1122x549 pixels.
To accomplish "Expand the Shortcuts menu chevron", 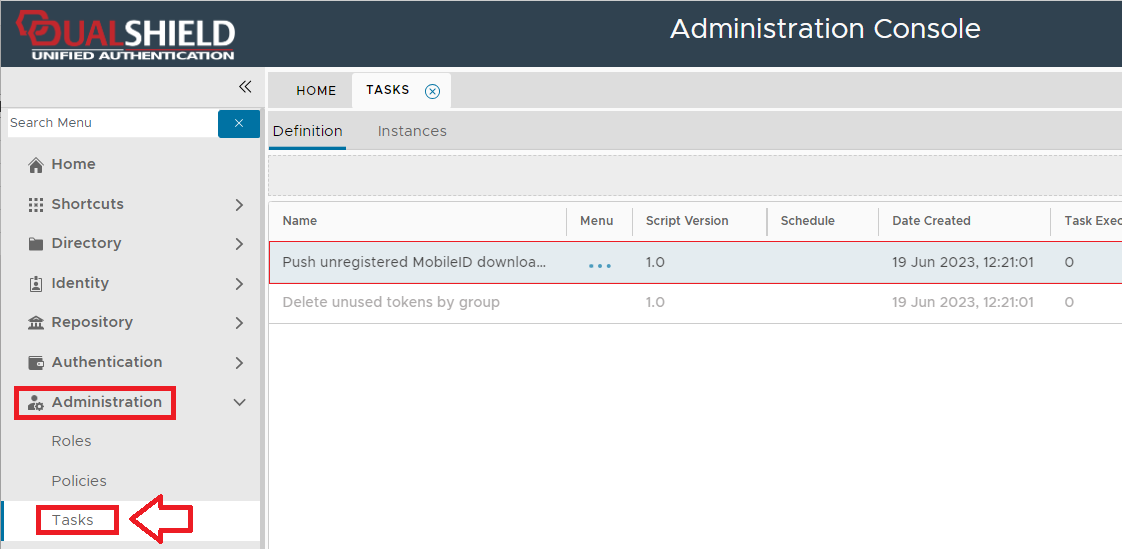I will [239, 205].
